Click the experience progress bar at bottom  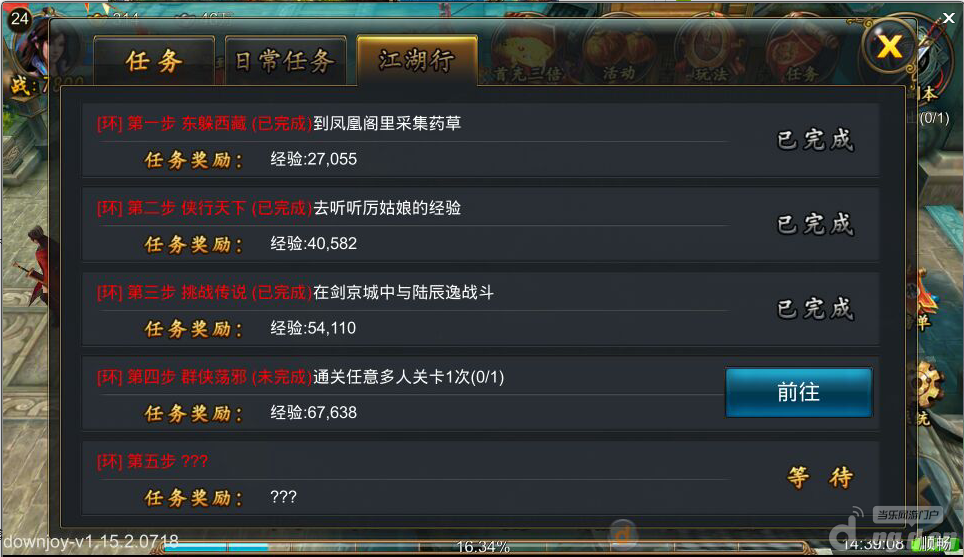(483, 547)
